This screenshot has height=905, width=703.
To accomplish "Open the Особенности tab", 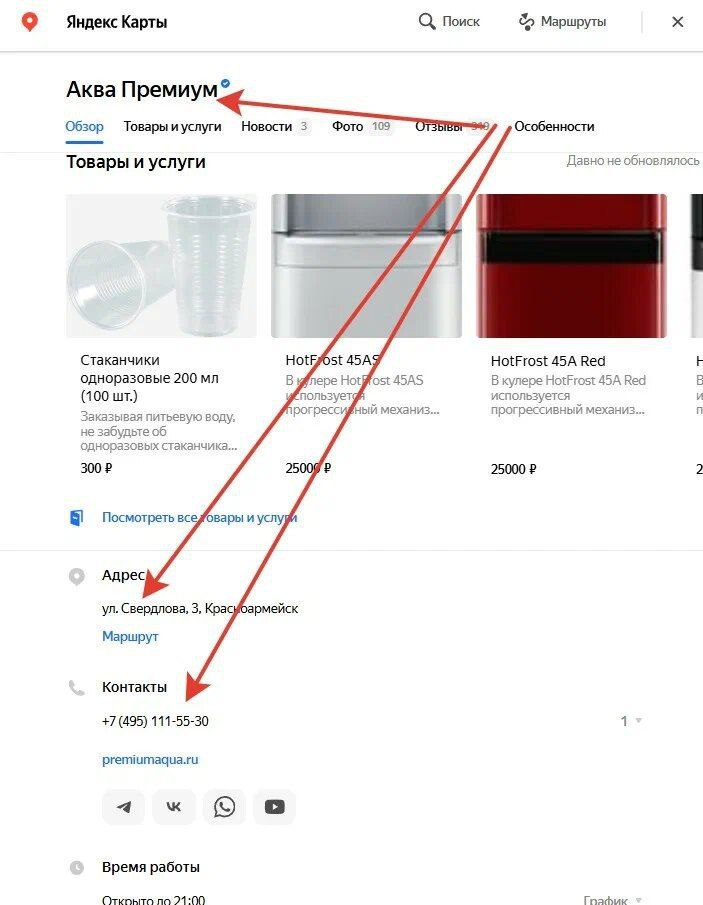I will 554,126.
